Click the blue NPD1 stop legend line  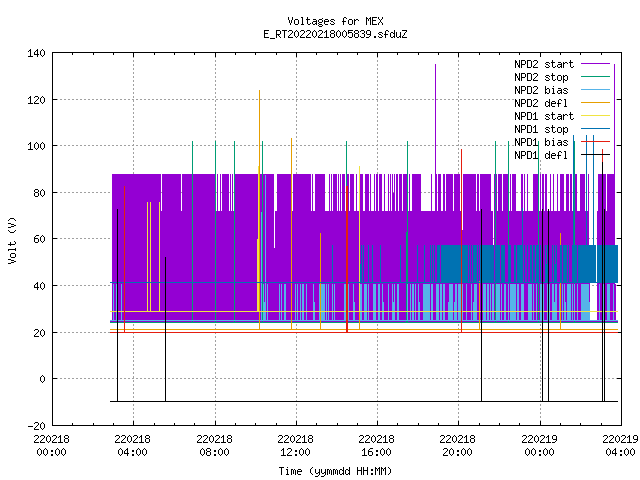click(x=595, y=129)
